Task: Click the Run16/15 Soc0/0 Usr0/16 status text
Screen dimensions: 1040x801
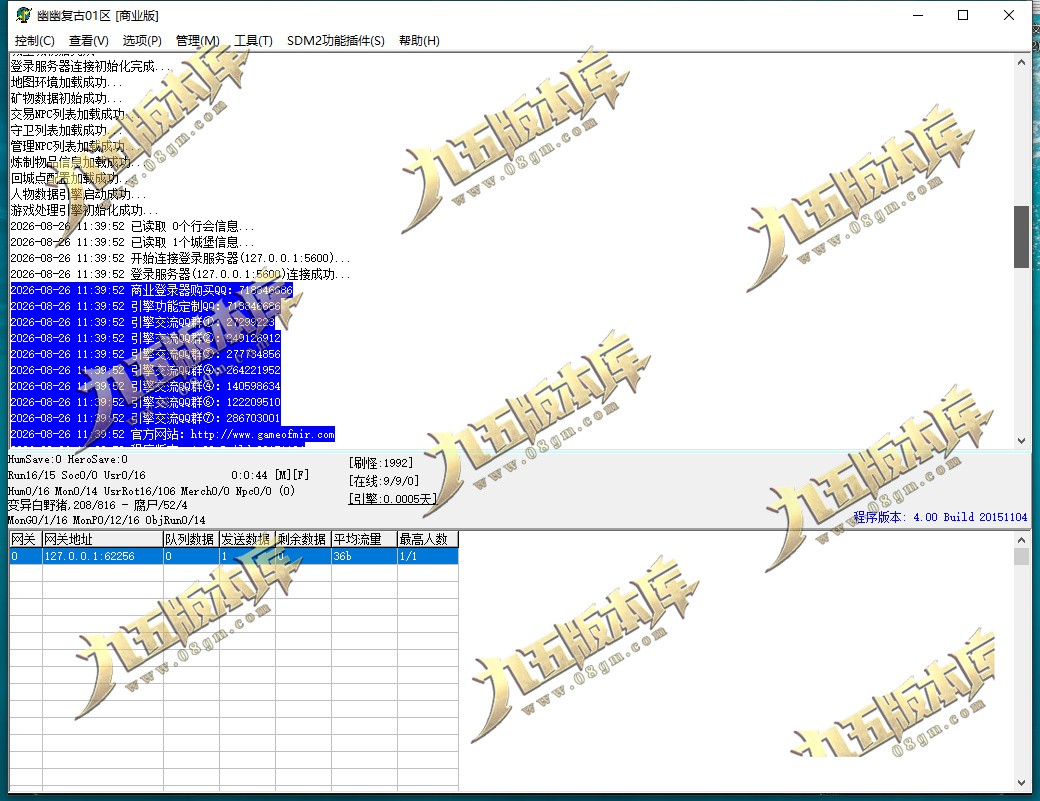Action: 76,475
